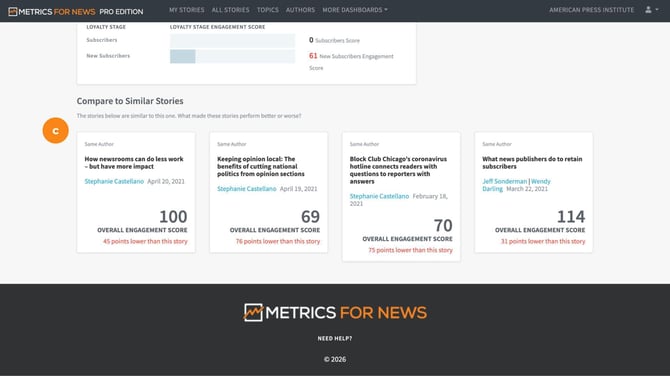Screen dimensions: 670x376
Task: Click '76 points lower than this story'
Action: [x=278, y=241]
